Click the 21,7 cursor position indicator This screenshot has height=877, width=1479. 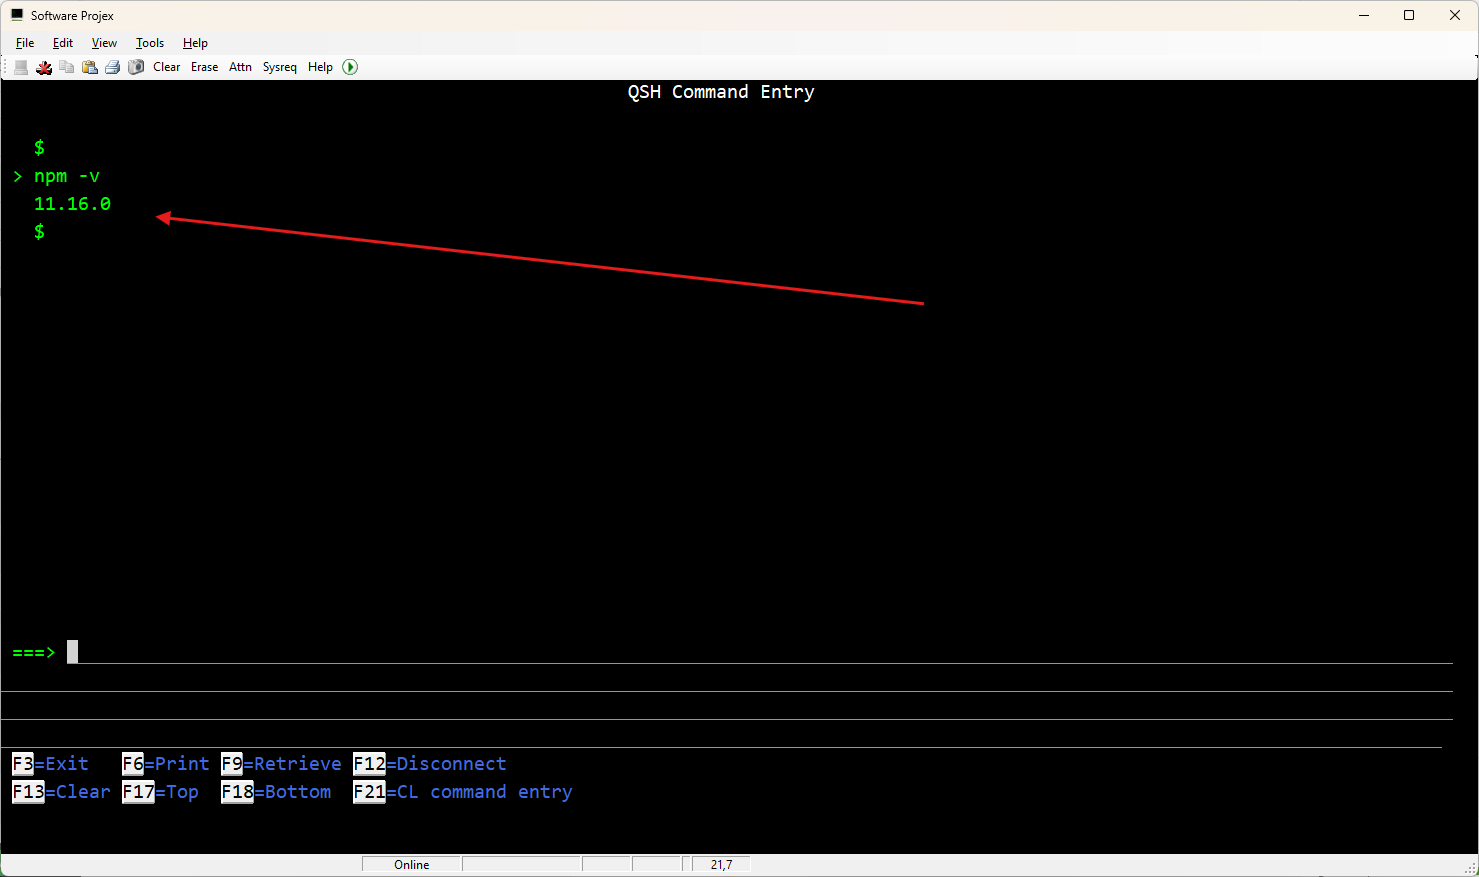click(721, 865)
